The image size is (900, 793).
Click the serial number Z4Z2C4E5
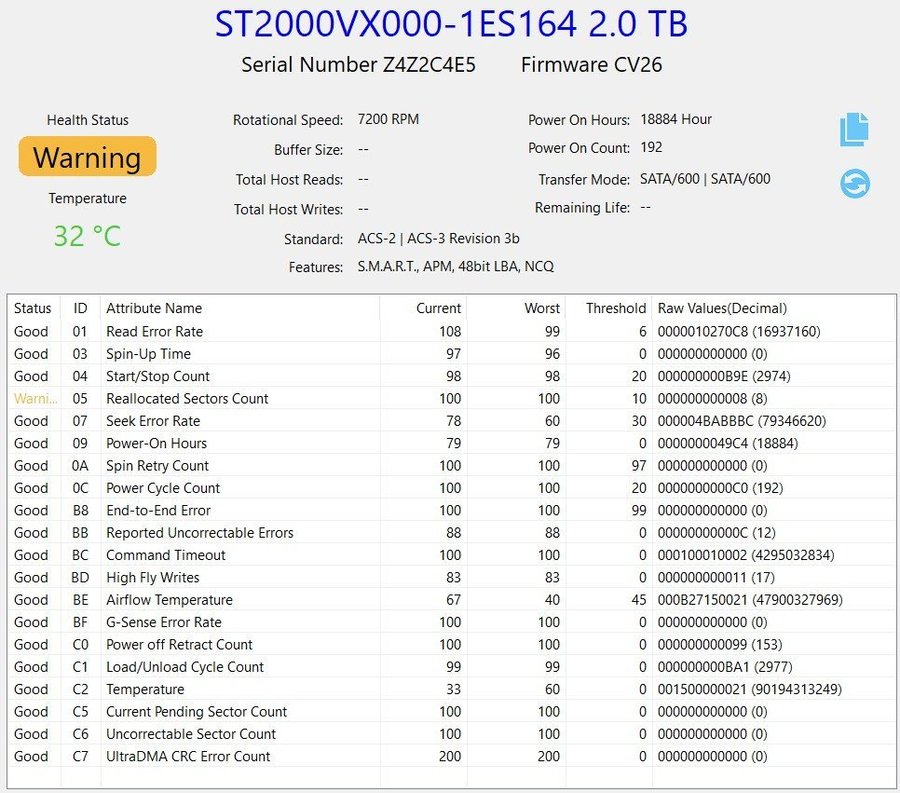point(429,65)
